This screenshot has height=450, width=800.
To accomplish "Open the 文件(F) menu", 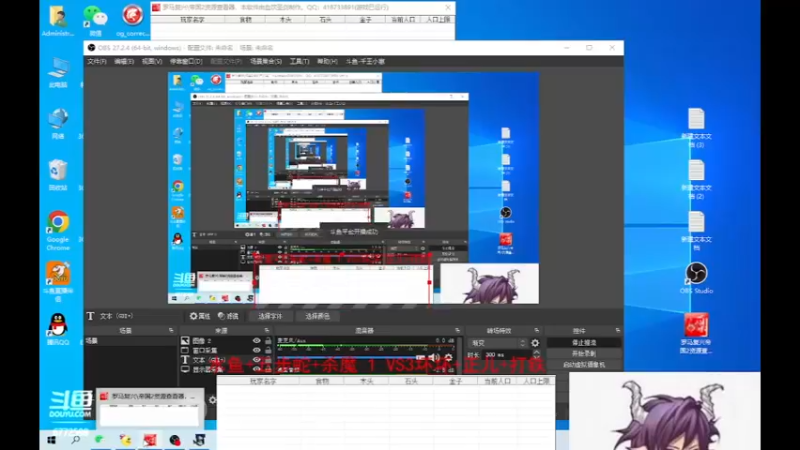I will [x=96, y=61].
